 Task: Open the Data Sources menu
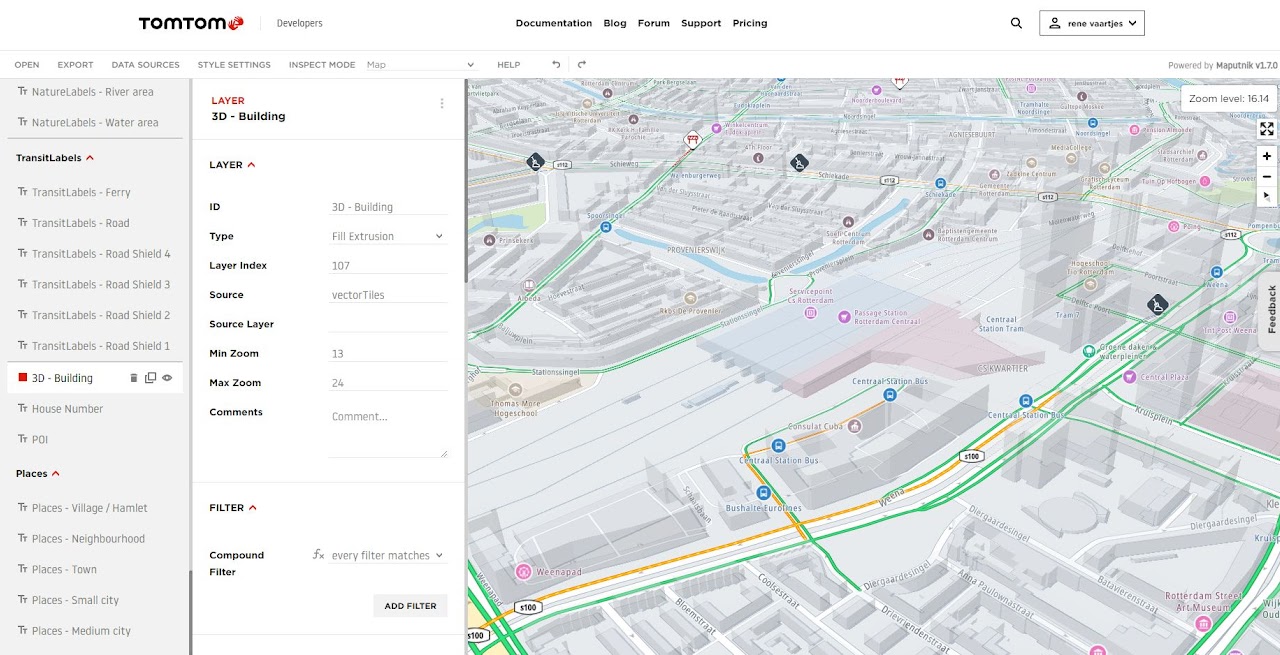point(145,64)
